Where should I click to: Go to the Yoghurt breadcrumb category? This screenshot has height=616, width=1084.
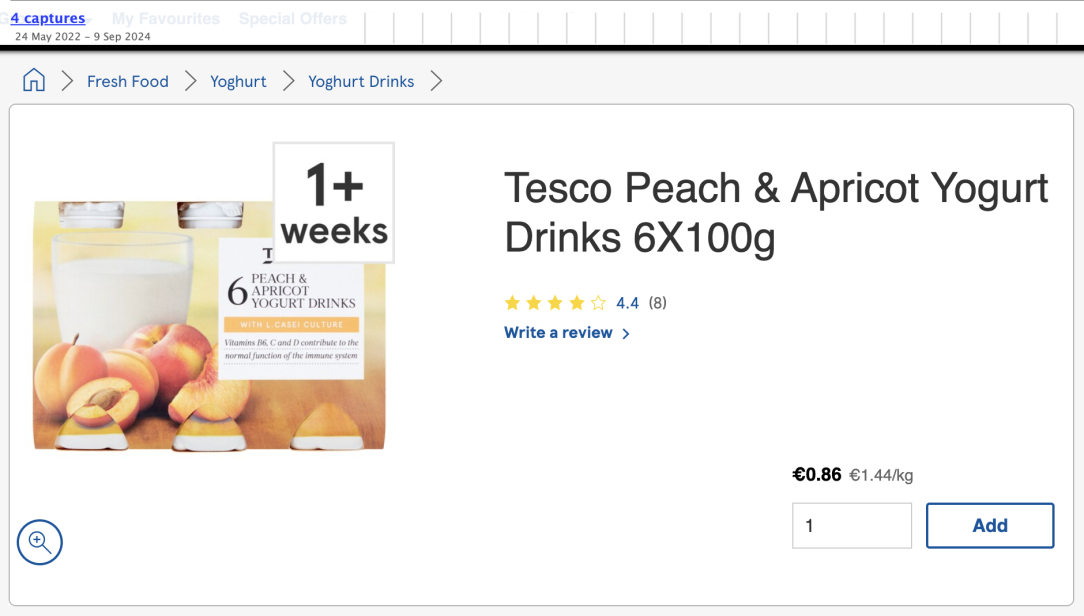[x=238, y=82]
